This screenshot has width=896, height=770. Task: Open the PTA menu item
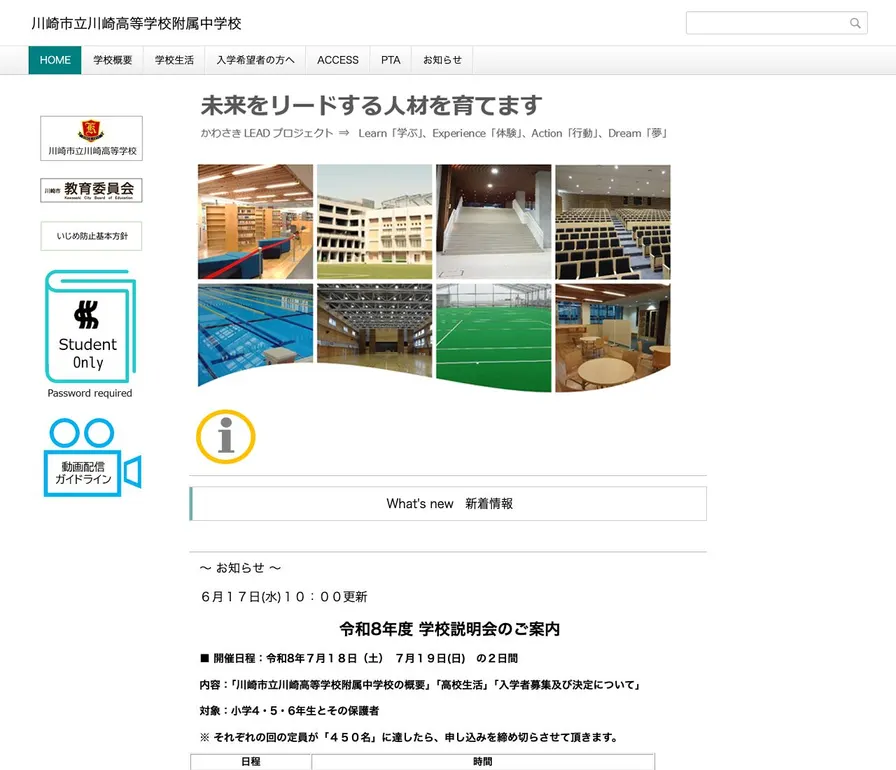click(391, 60)
